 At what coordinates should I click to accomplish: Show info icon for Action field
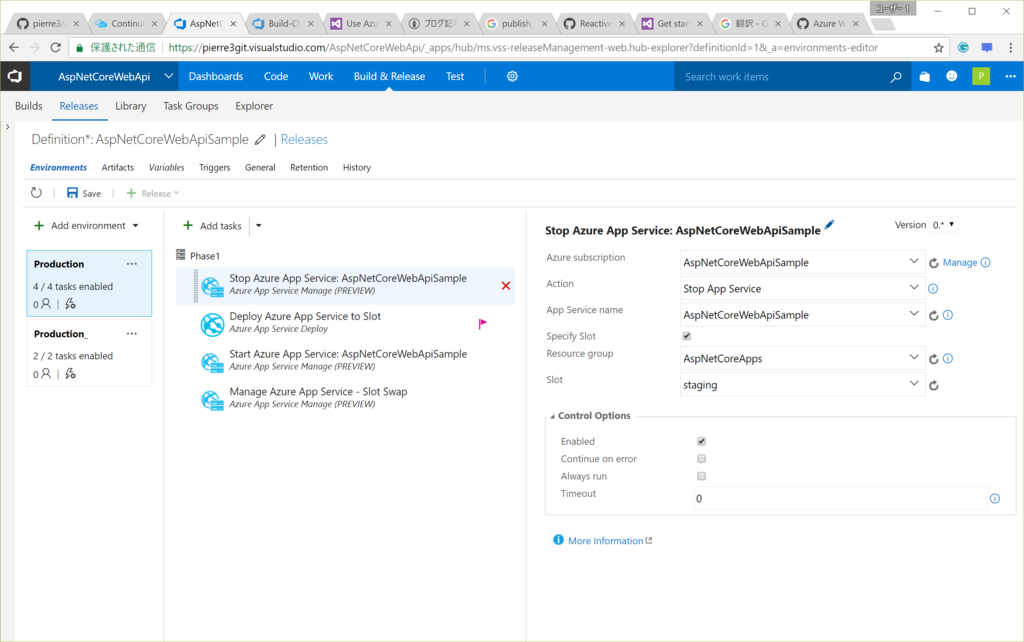(933, 289)
